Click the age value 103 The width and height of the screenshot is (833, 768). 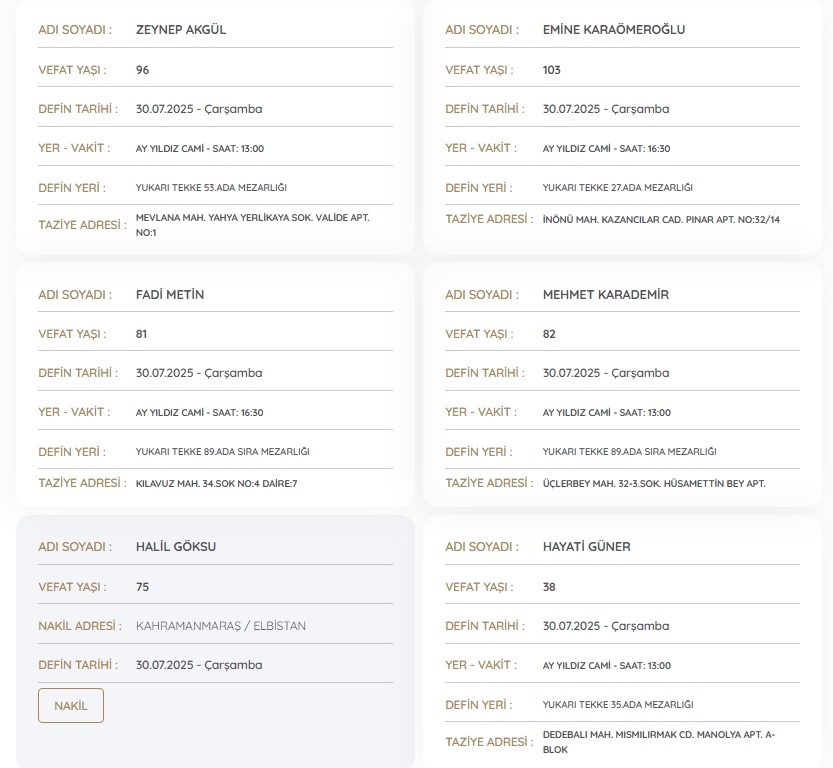(x=552, y=70)
